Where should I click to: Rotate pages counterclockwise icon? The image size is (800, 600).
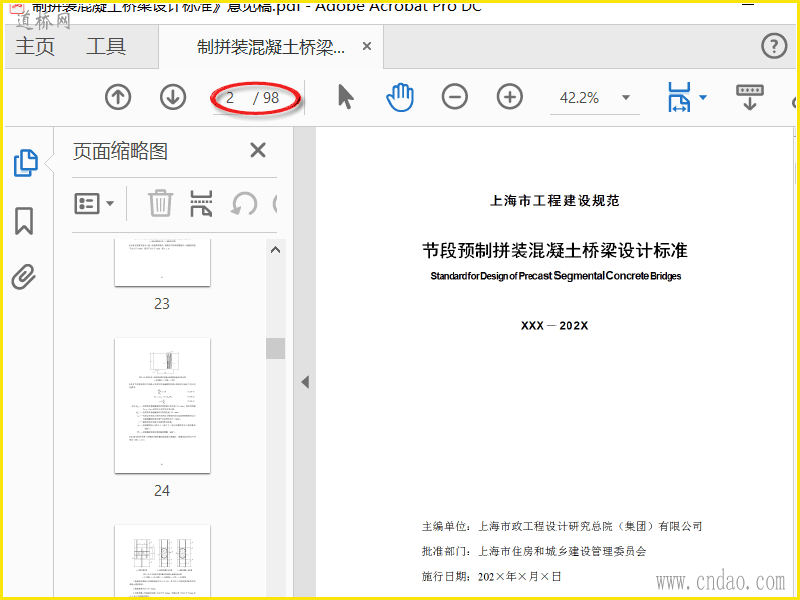pos(243,204)
